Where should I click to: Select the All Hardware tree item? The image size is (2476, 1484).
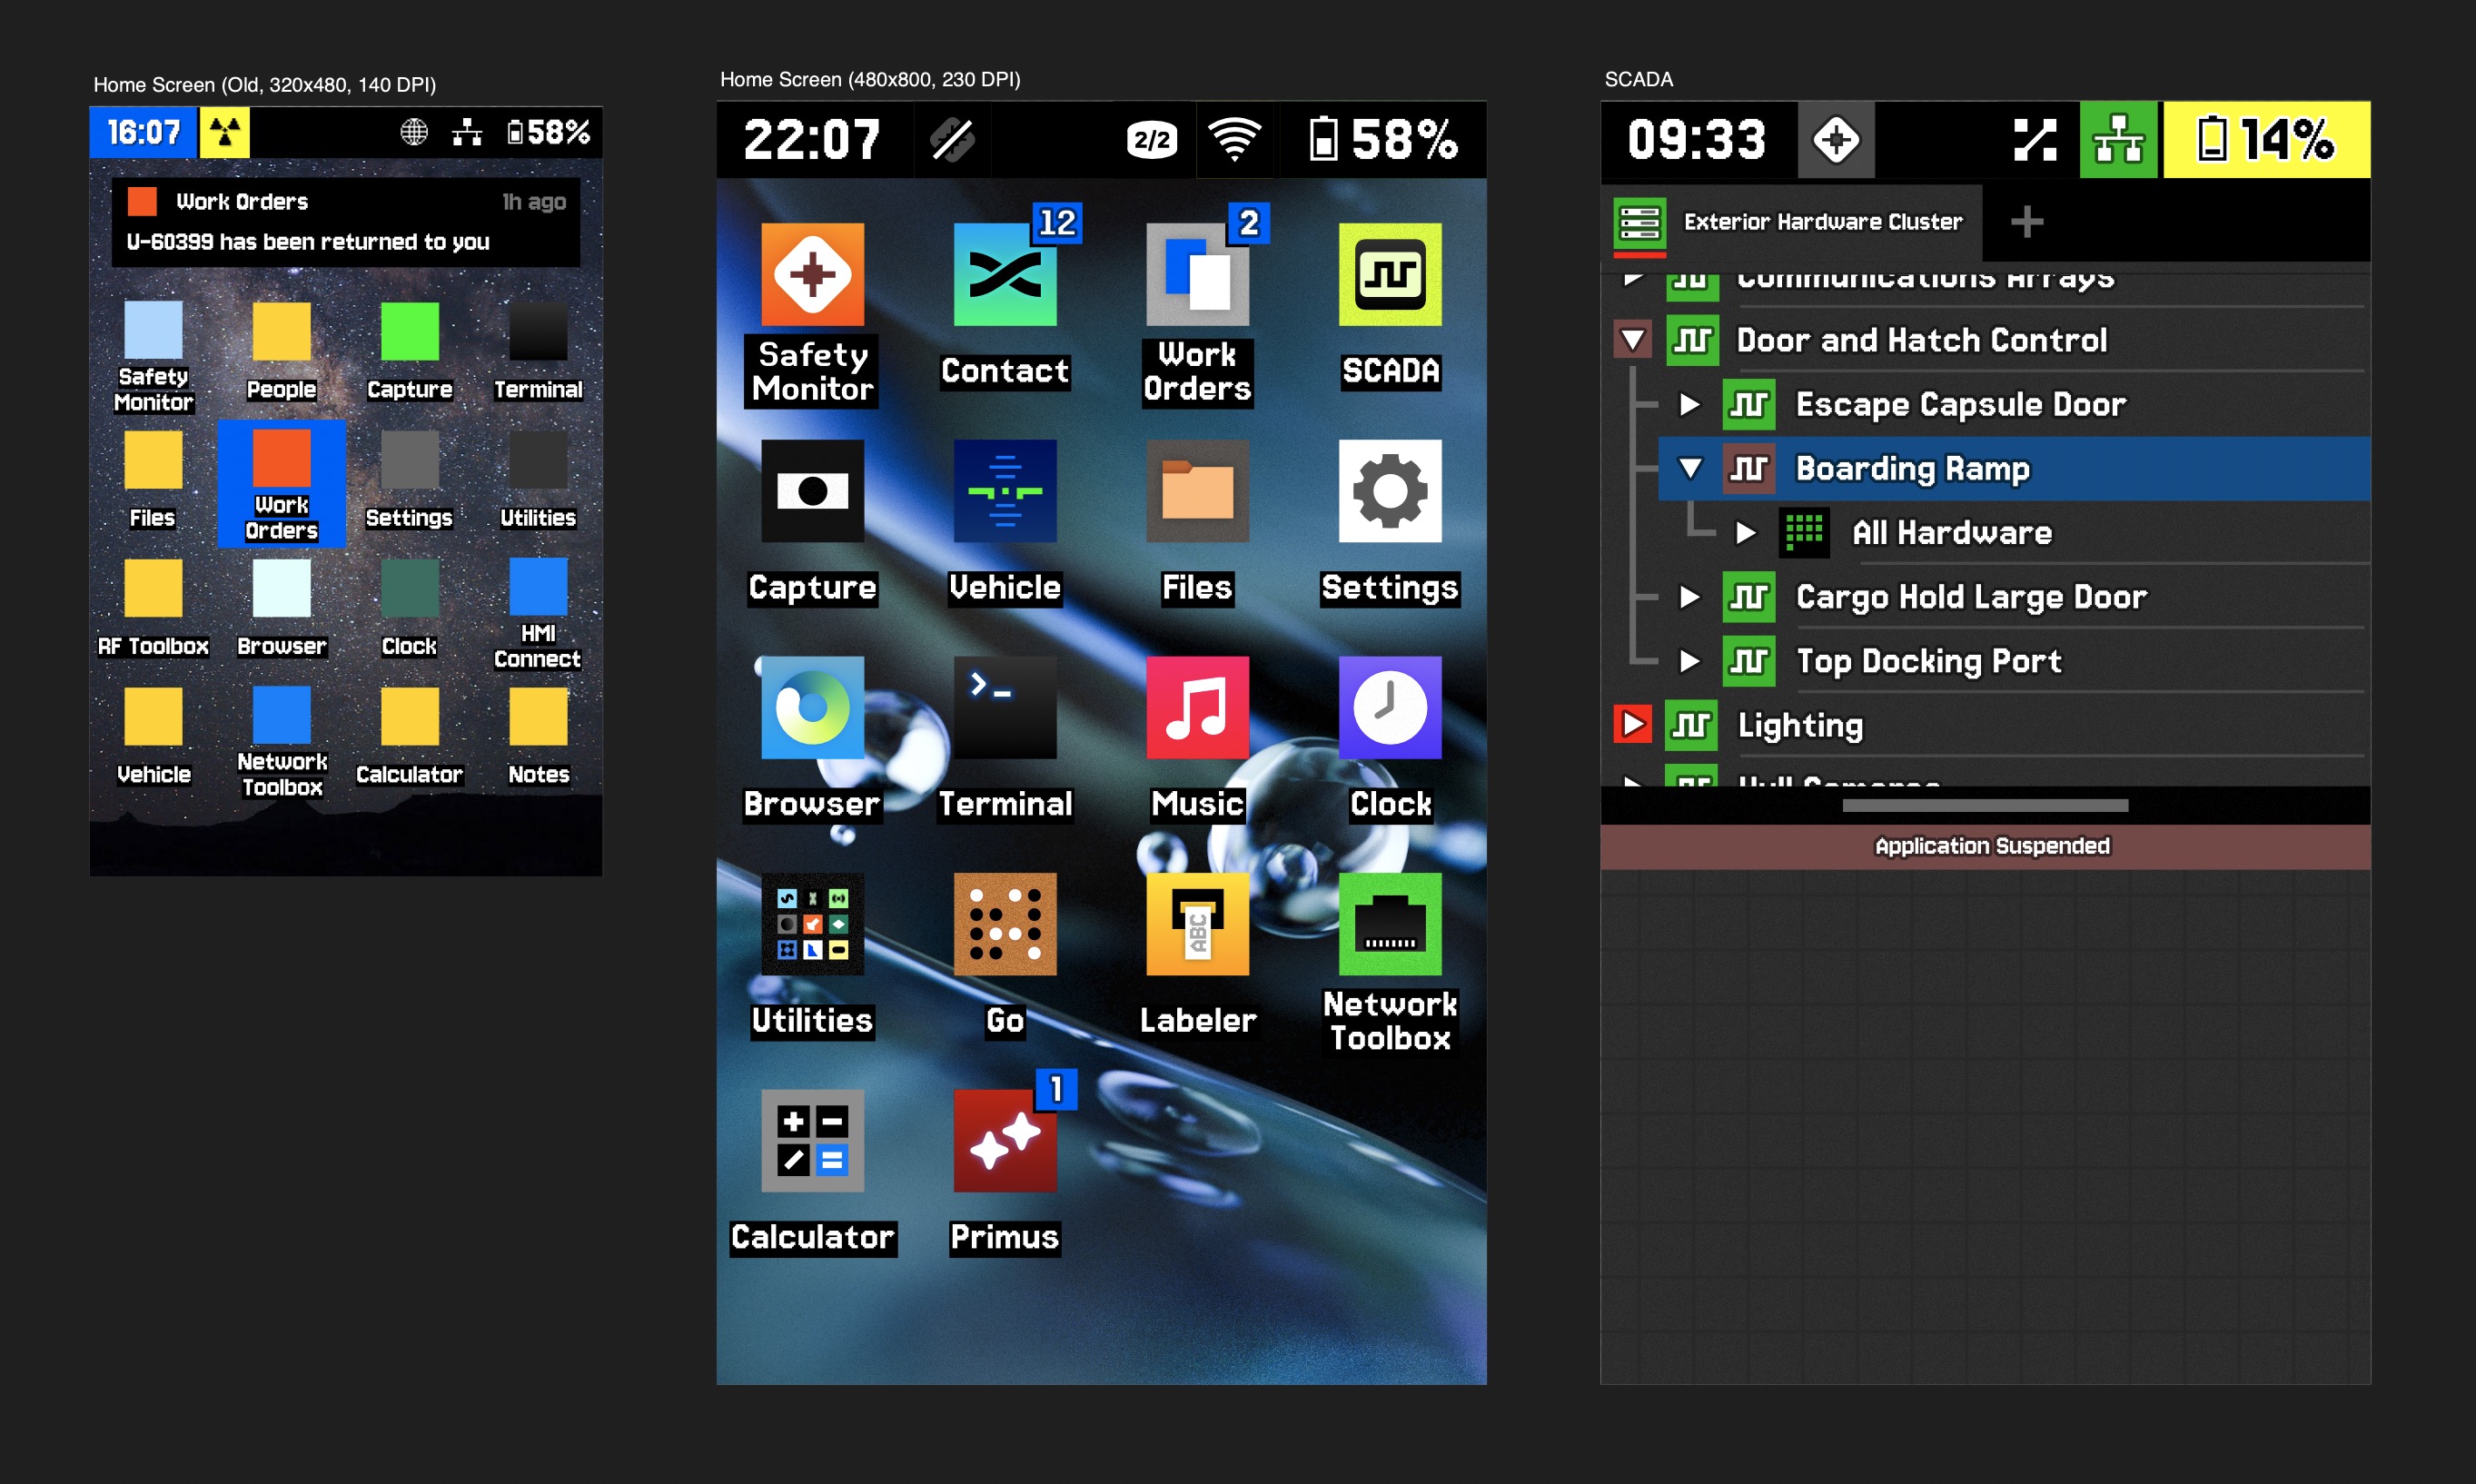1950,532
